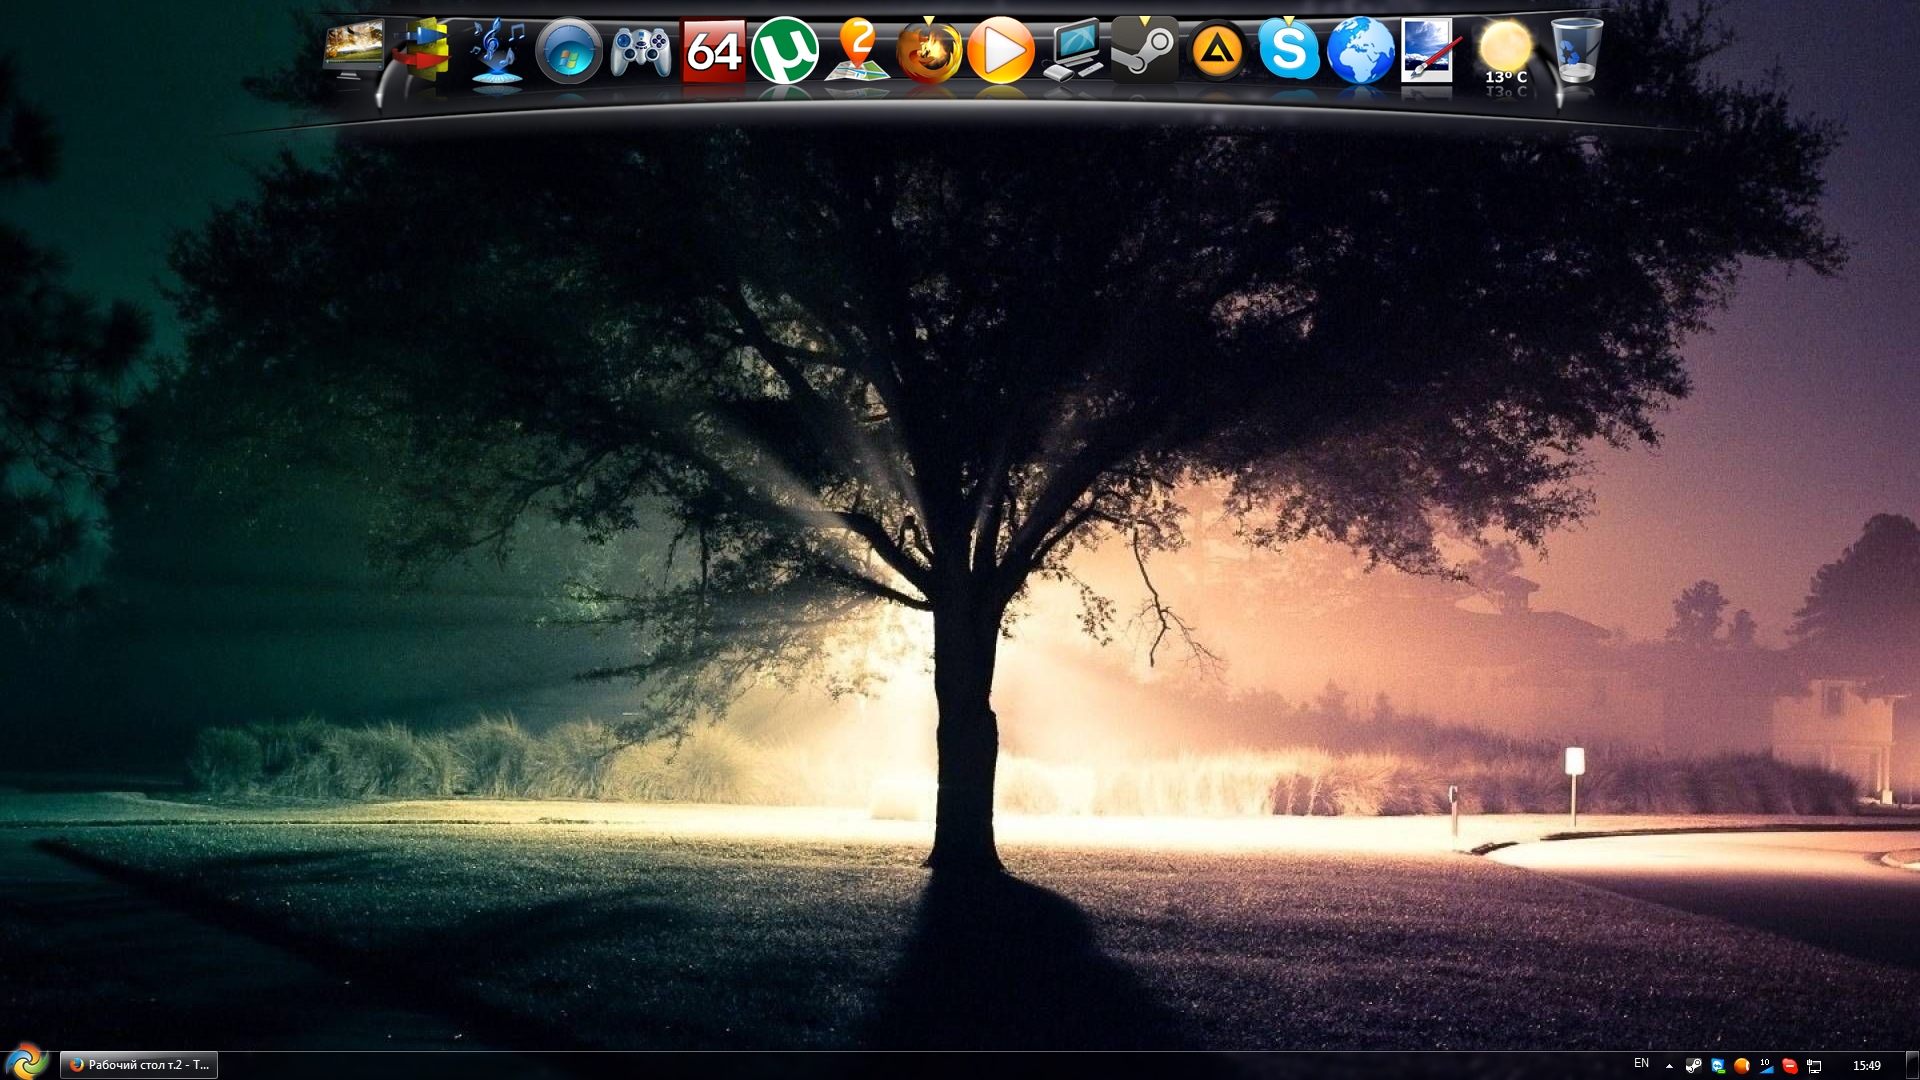Open AIDA64 from the dock
This screenshot has width=1920, height=1080.
click(713, 50)
